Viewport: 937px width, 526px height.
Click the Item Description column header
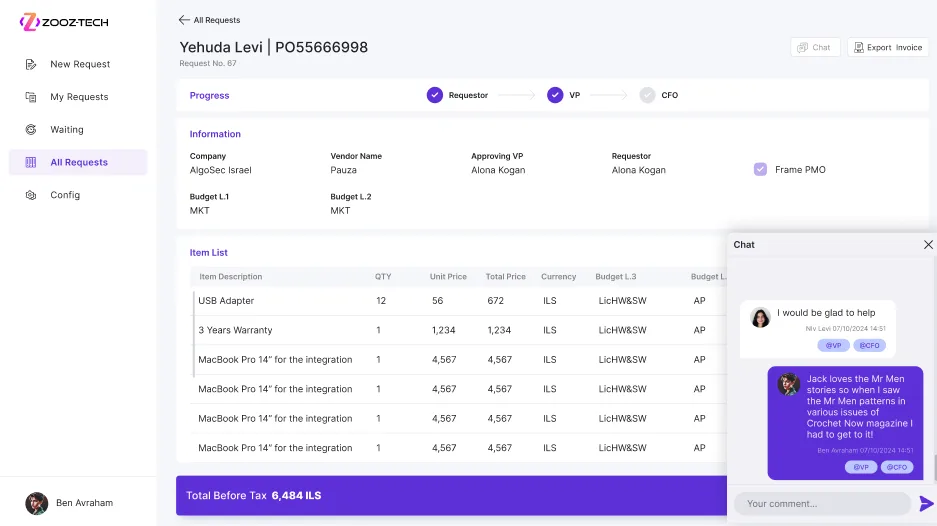click(231, 277)
